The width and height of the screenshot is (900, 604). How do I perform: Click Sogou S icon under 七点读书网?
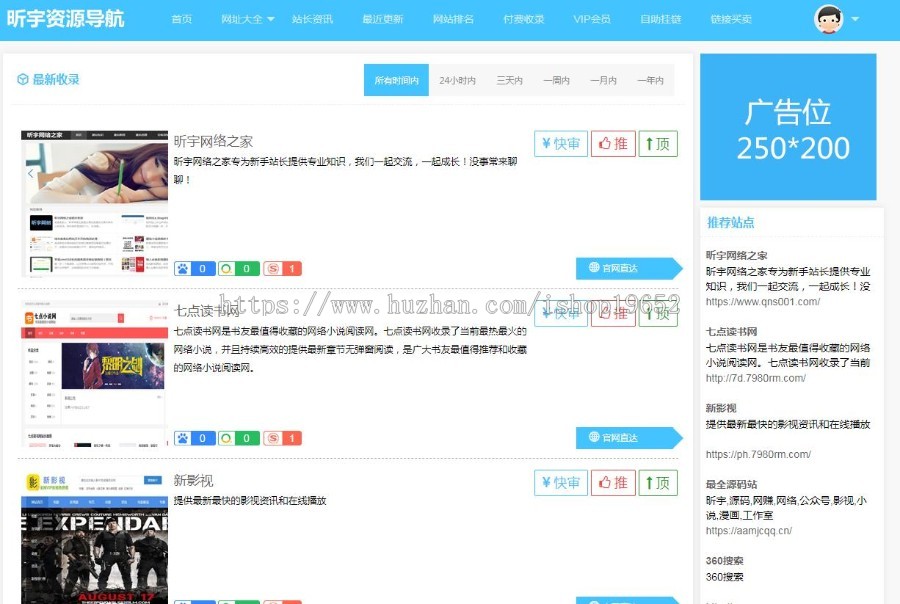click(273, 438)
